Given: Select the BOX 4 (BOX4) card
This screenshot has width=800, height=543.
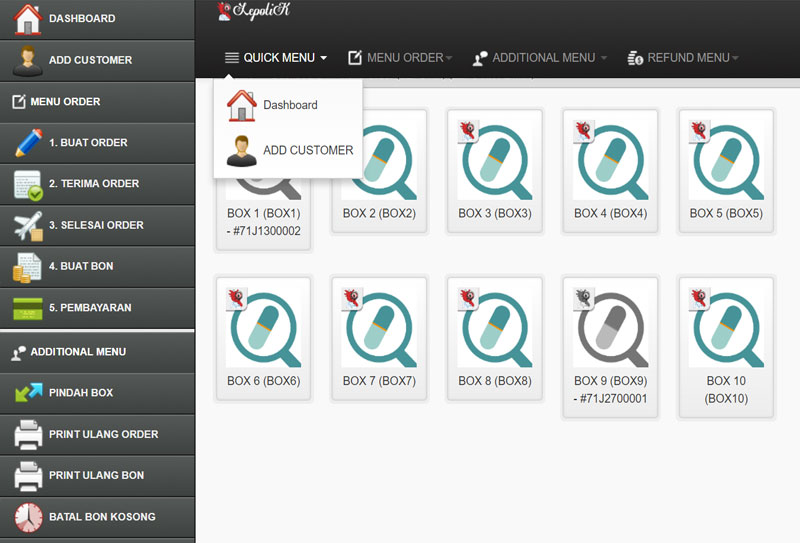Looking at the screenshot, I should click(610, 171).
